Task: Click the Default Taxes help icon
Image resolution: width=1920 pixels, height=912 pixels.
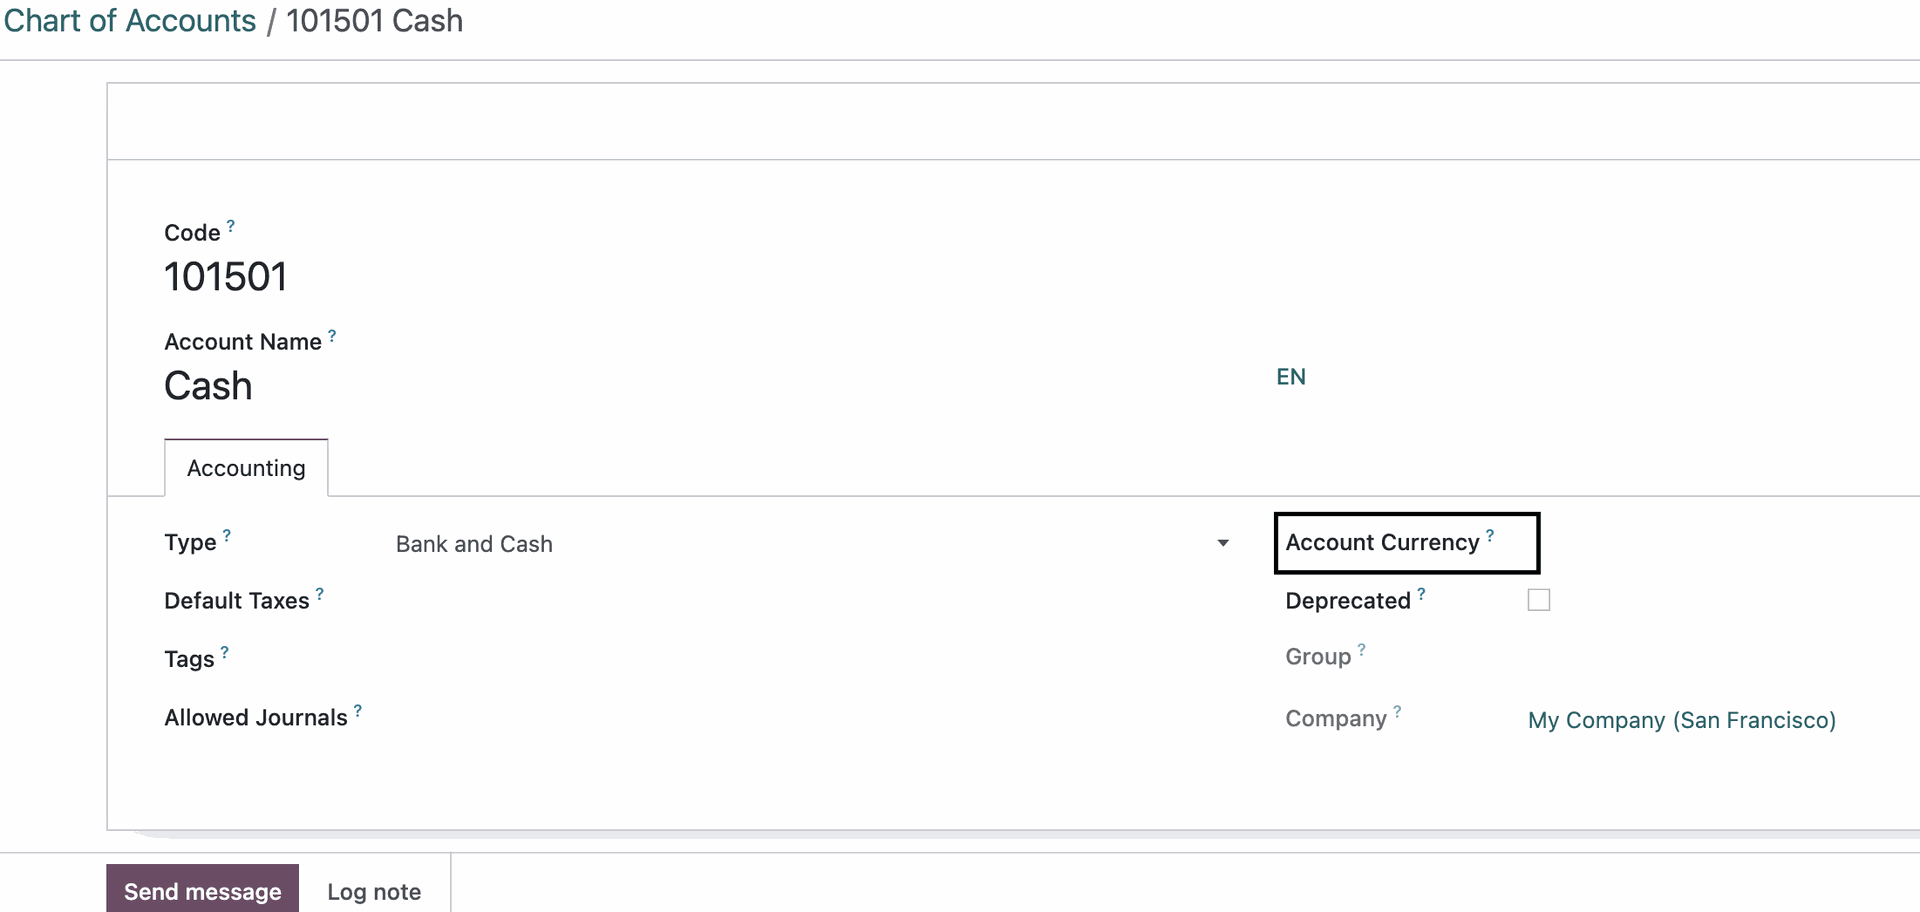Action: pyautogui.click(x=320, y=594)
